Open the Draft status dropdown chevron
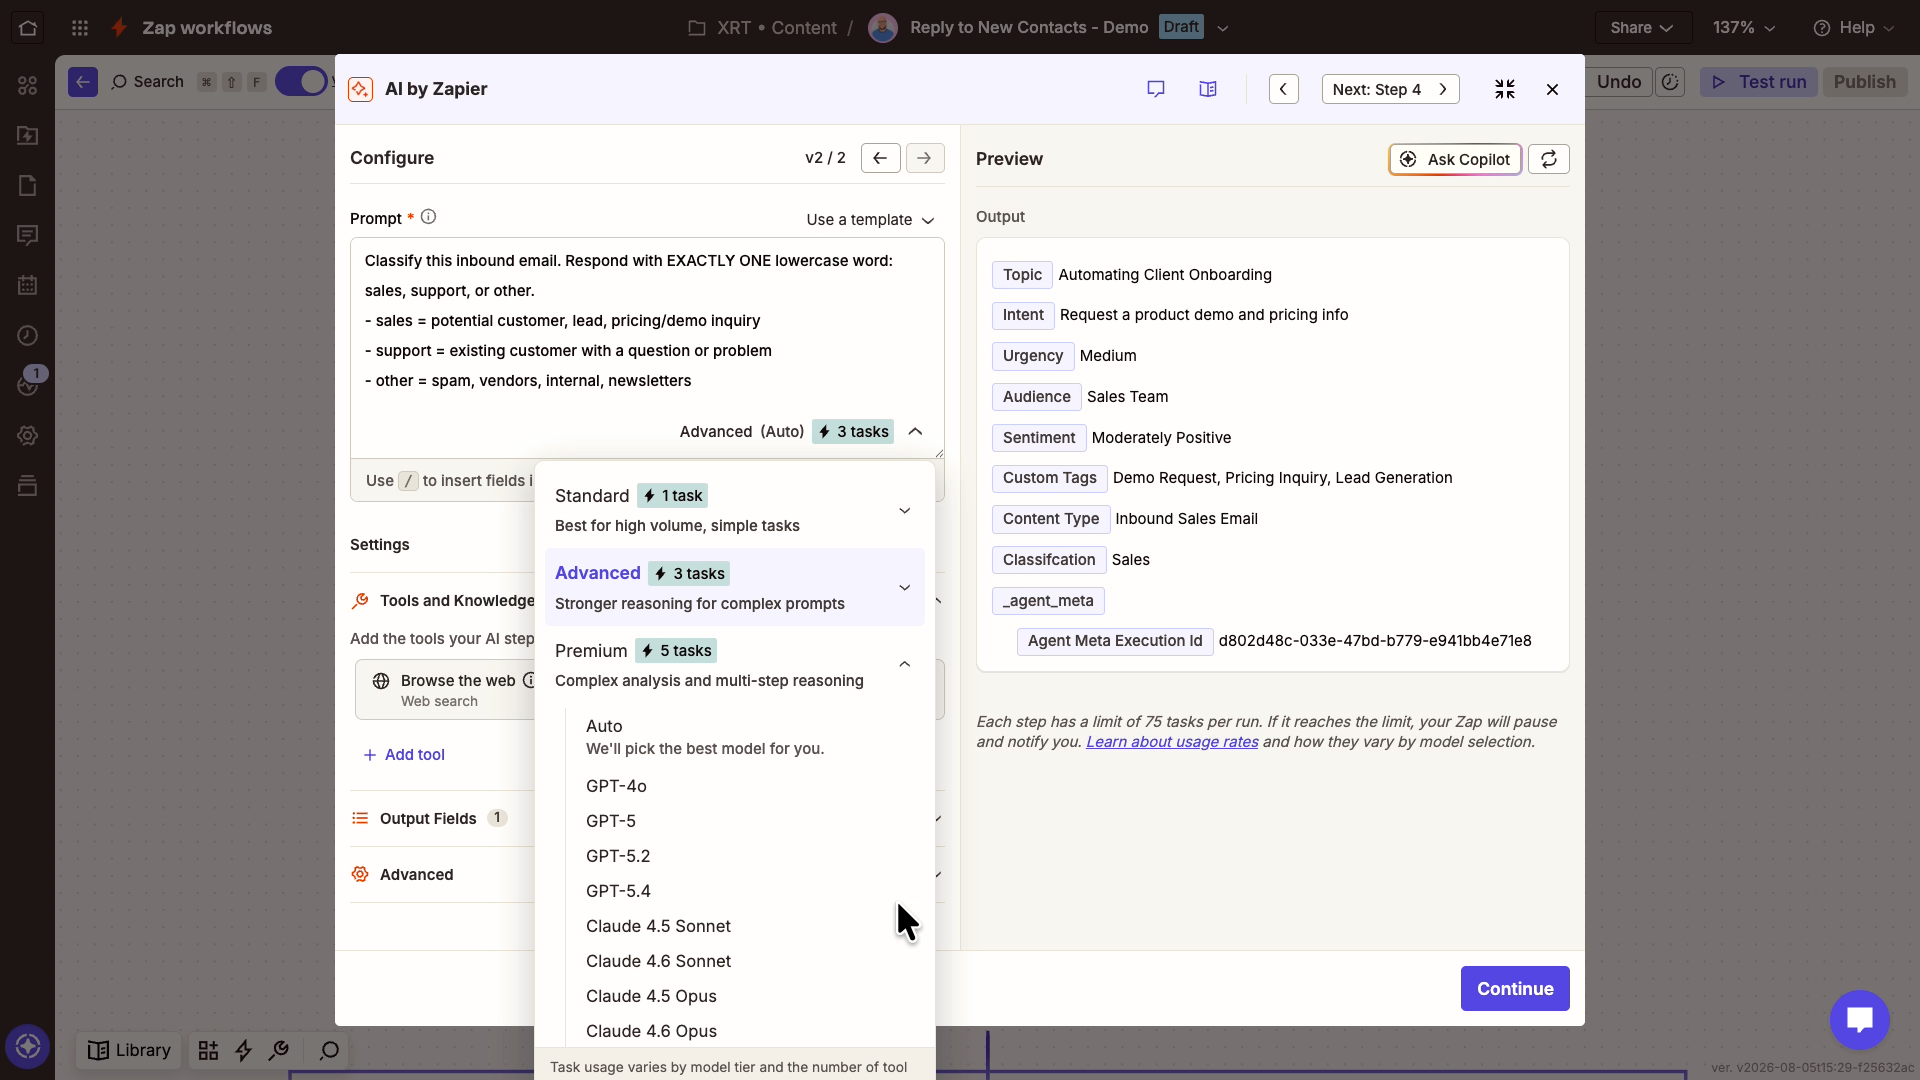This screenshot has width=1920, height=1080. 1222,28
